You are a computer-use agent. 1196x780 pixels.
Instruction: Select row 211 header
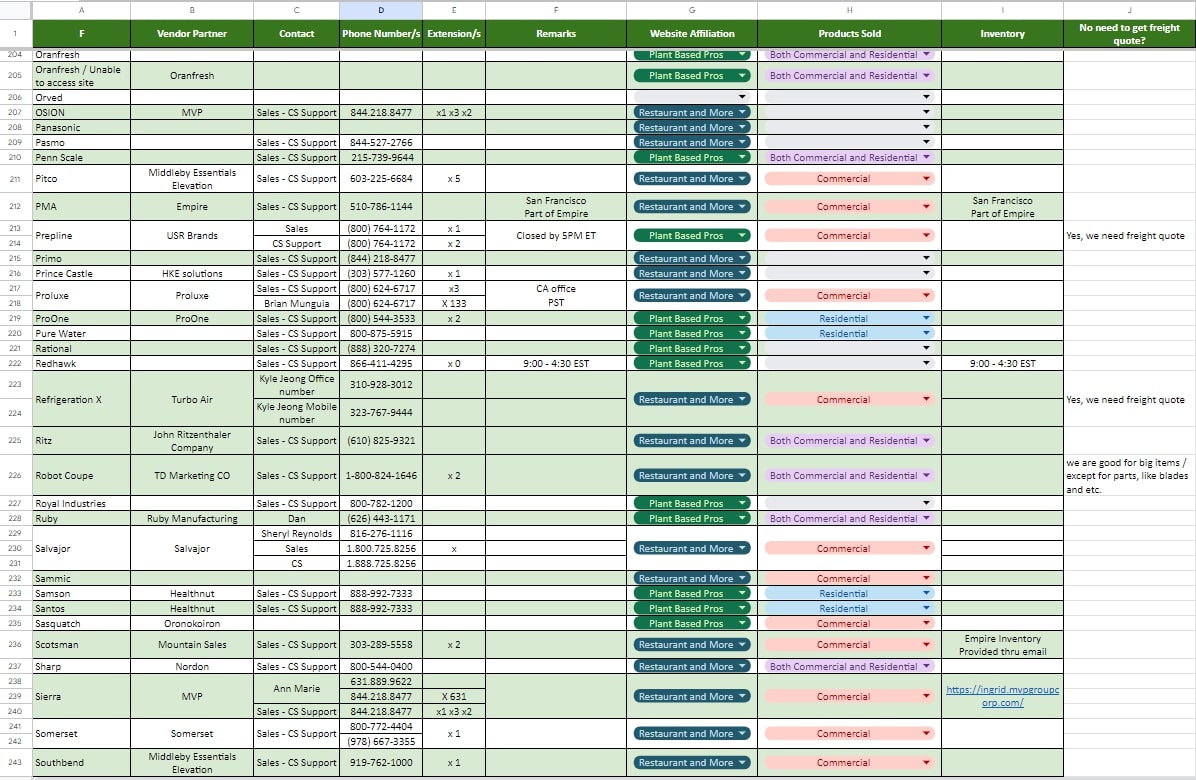click(x=15, y=178)
